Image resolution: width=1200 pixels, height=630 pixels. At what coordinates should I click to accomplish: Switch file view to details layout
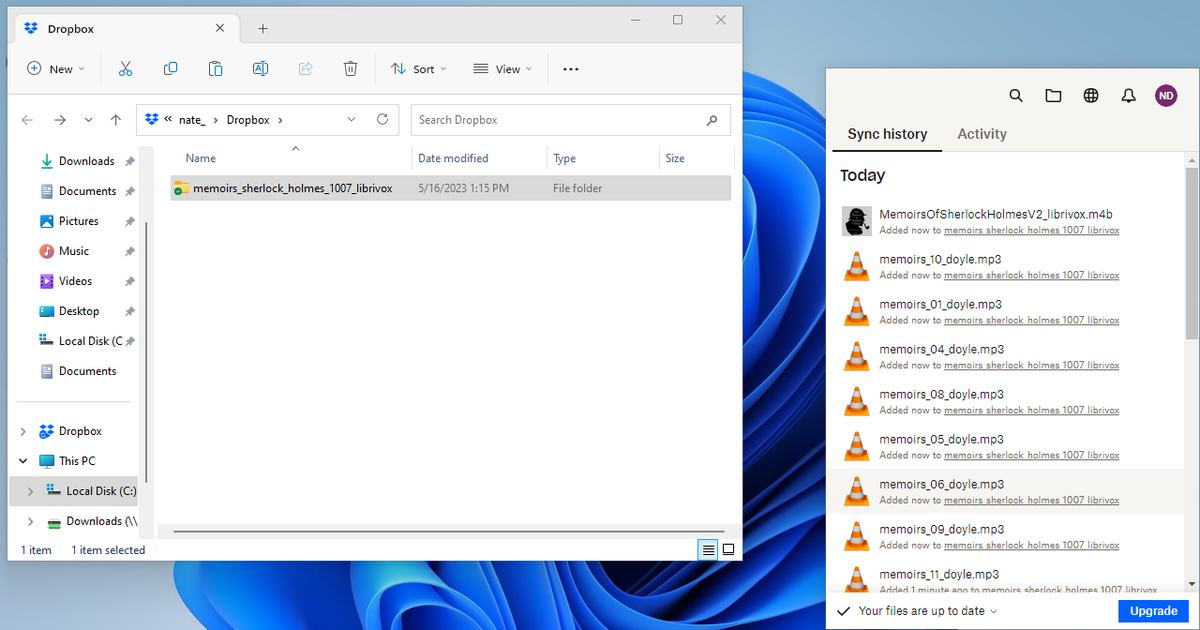point(708,549)
